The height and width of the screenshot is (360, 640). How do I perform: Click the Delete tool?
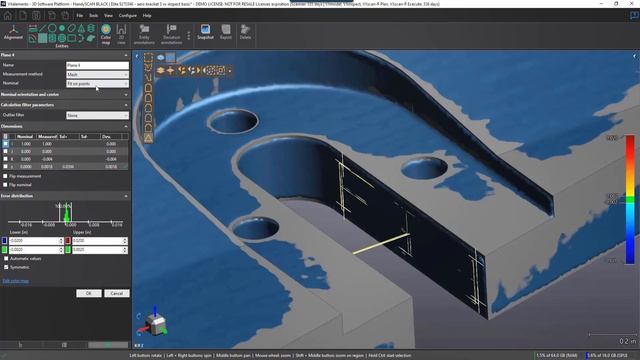245,32
